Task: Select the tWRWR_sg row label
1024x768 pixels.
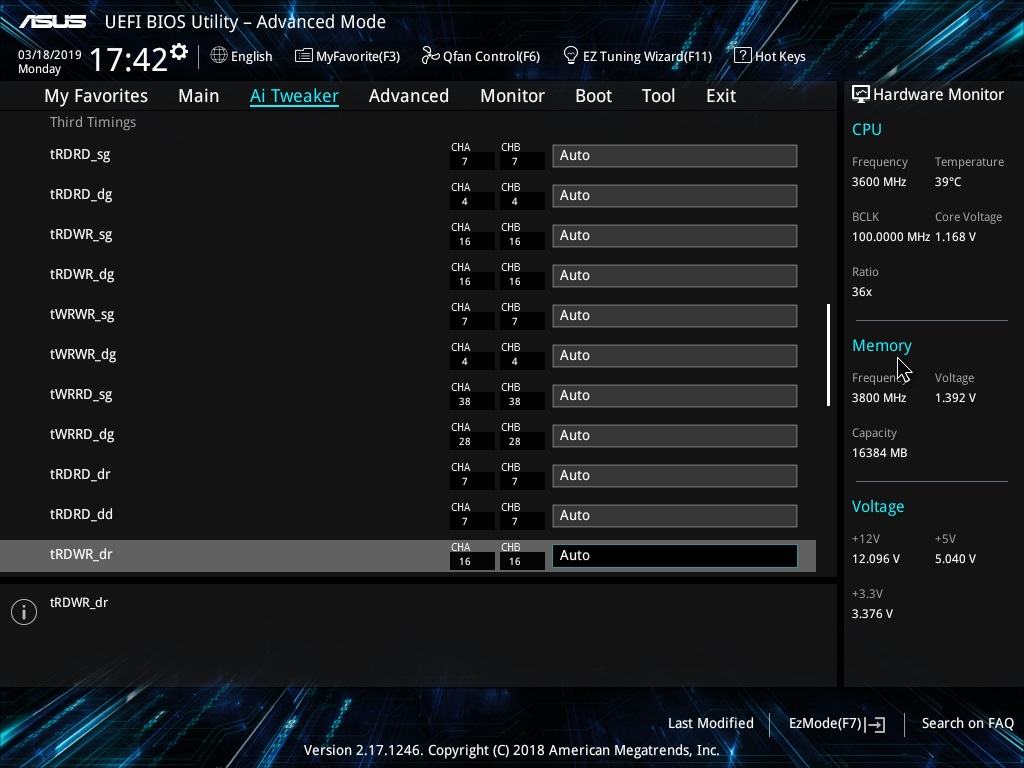Action: 82,315
